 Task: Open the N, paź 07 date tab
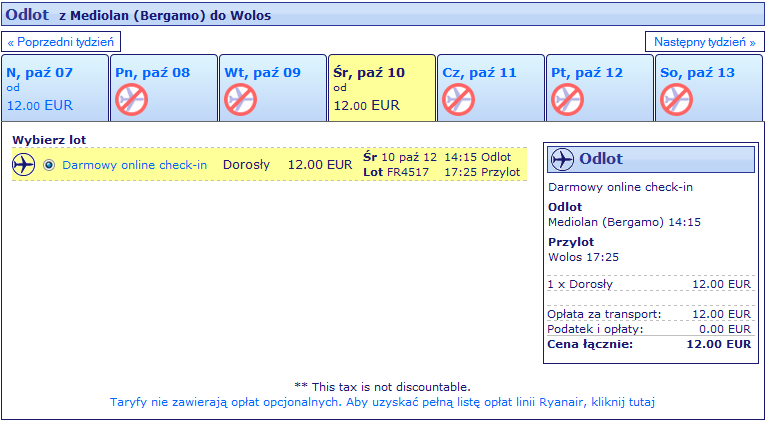point(55,88)
